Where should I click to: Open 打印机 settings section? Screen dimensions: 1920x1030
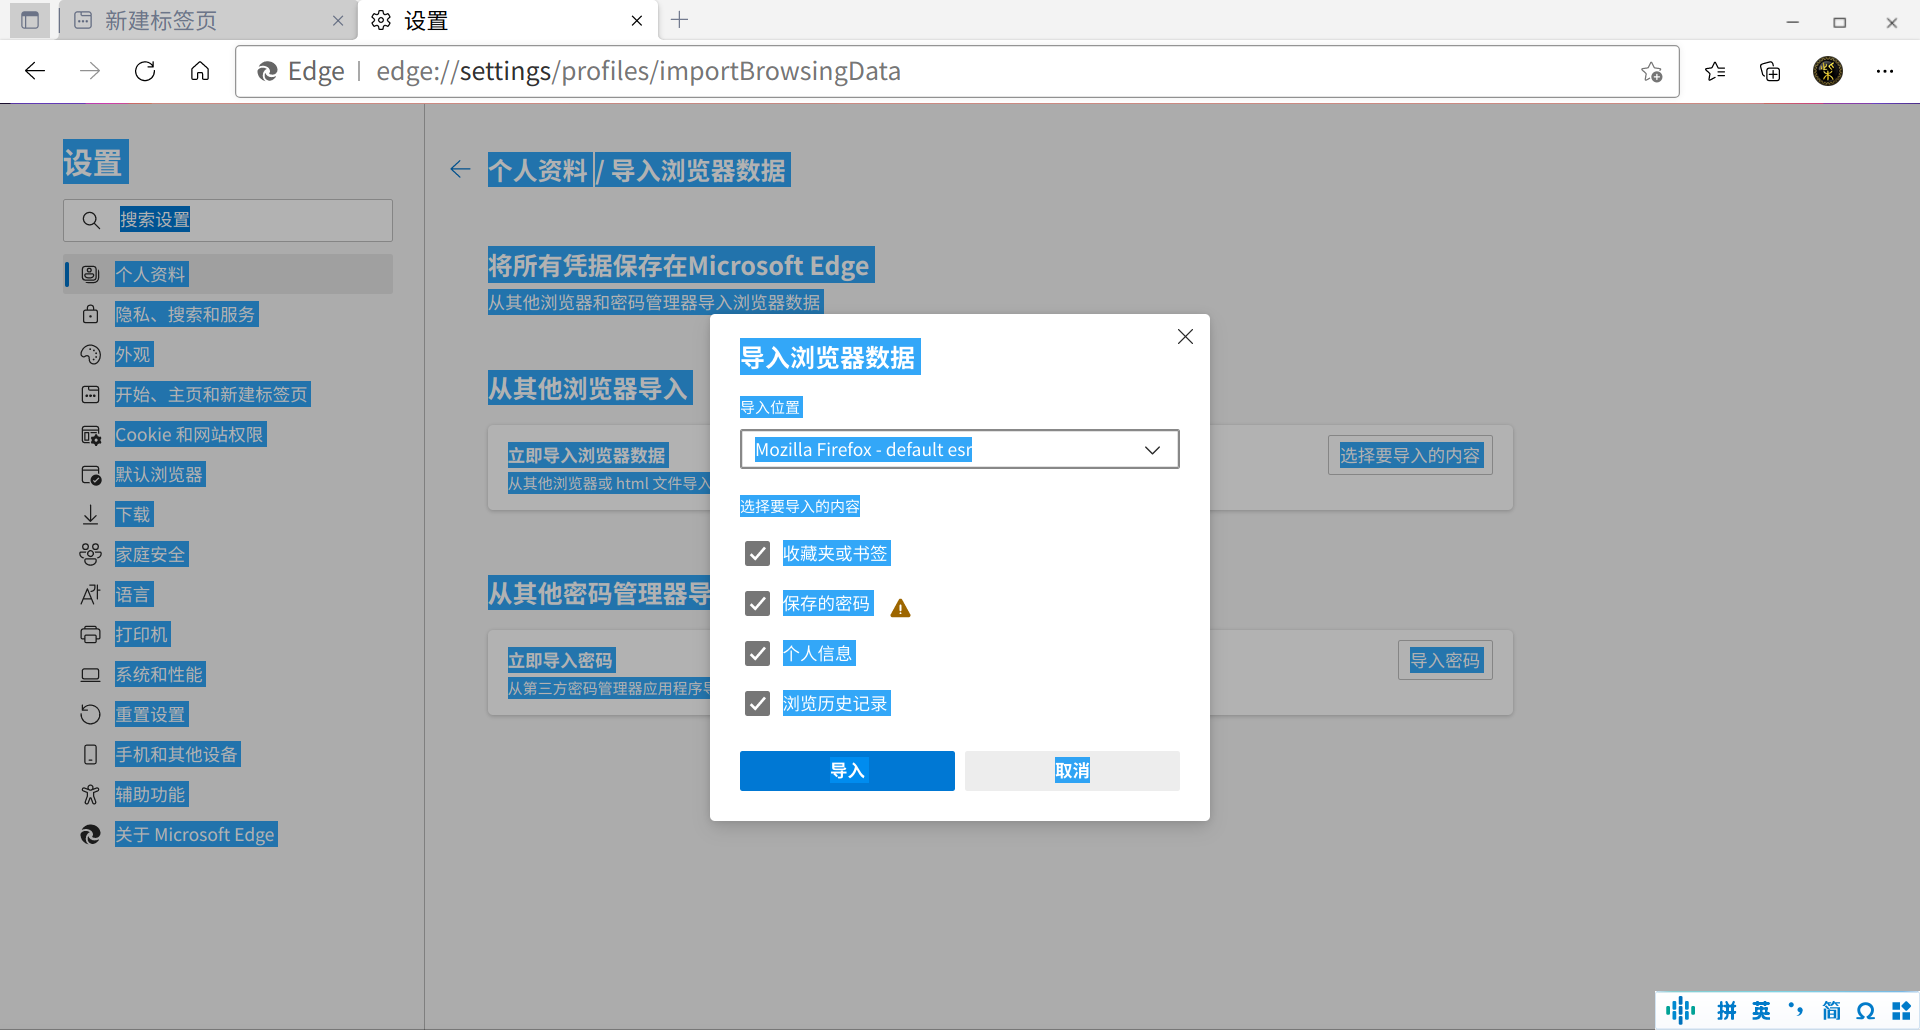tap(229, 634)
